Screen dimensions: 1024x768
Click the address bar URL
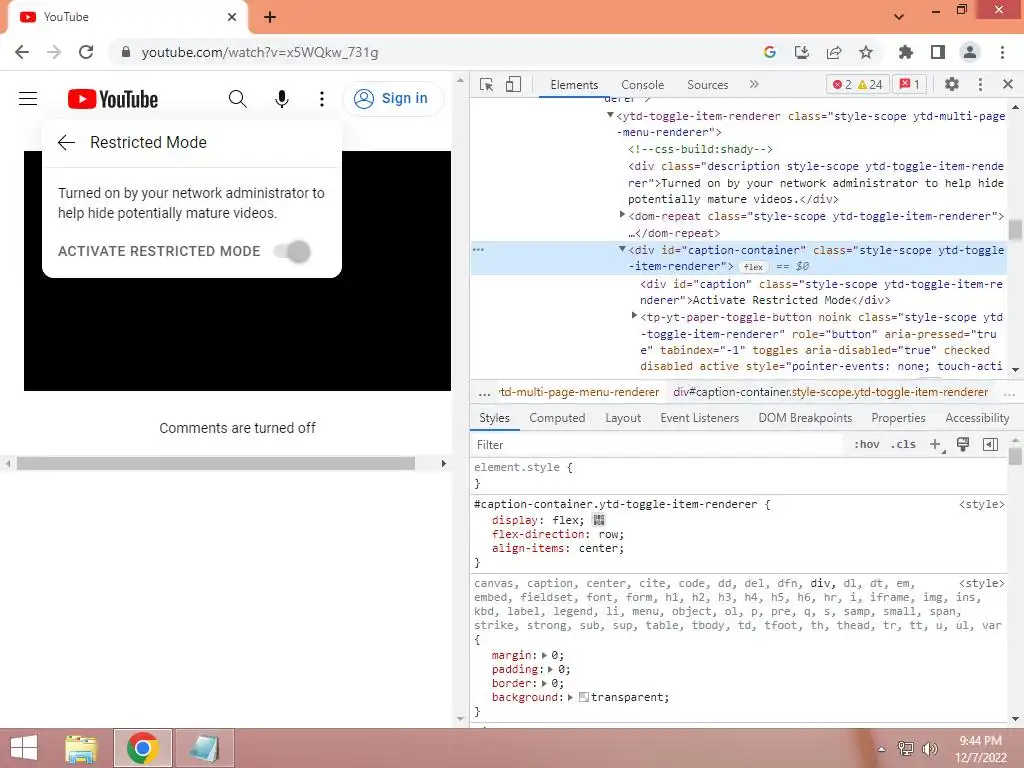260,52
